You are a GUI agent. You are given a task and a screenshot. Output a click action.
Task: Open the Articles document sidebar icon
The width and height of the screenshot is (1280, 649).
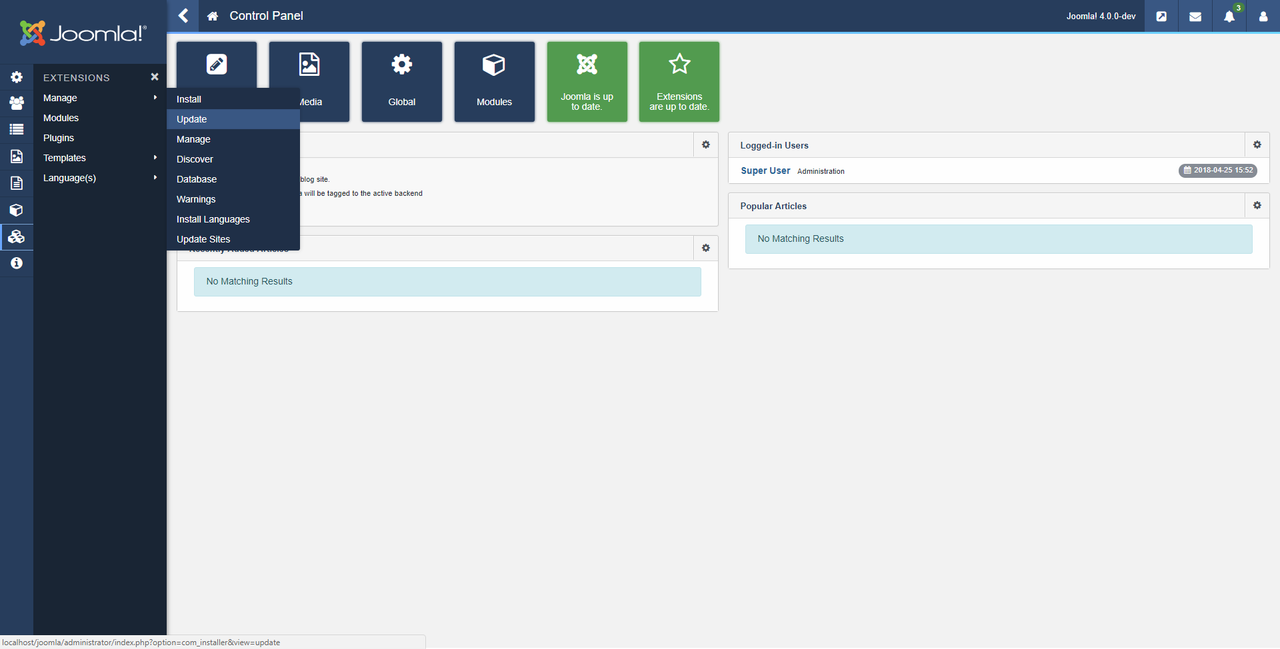coord(16,183)
